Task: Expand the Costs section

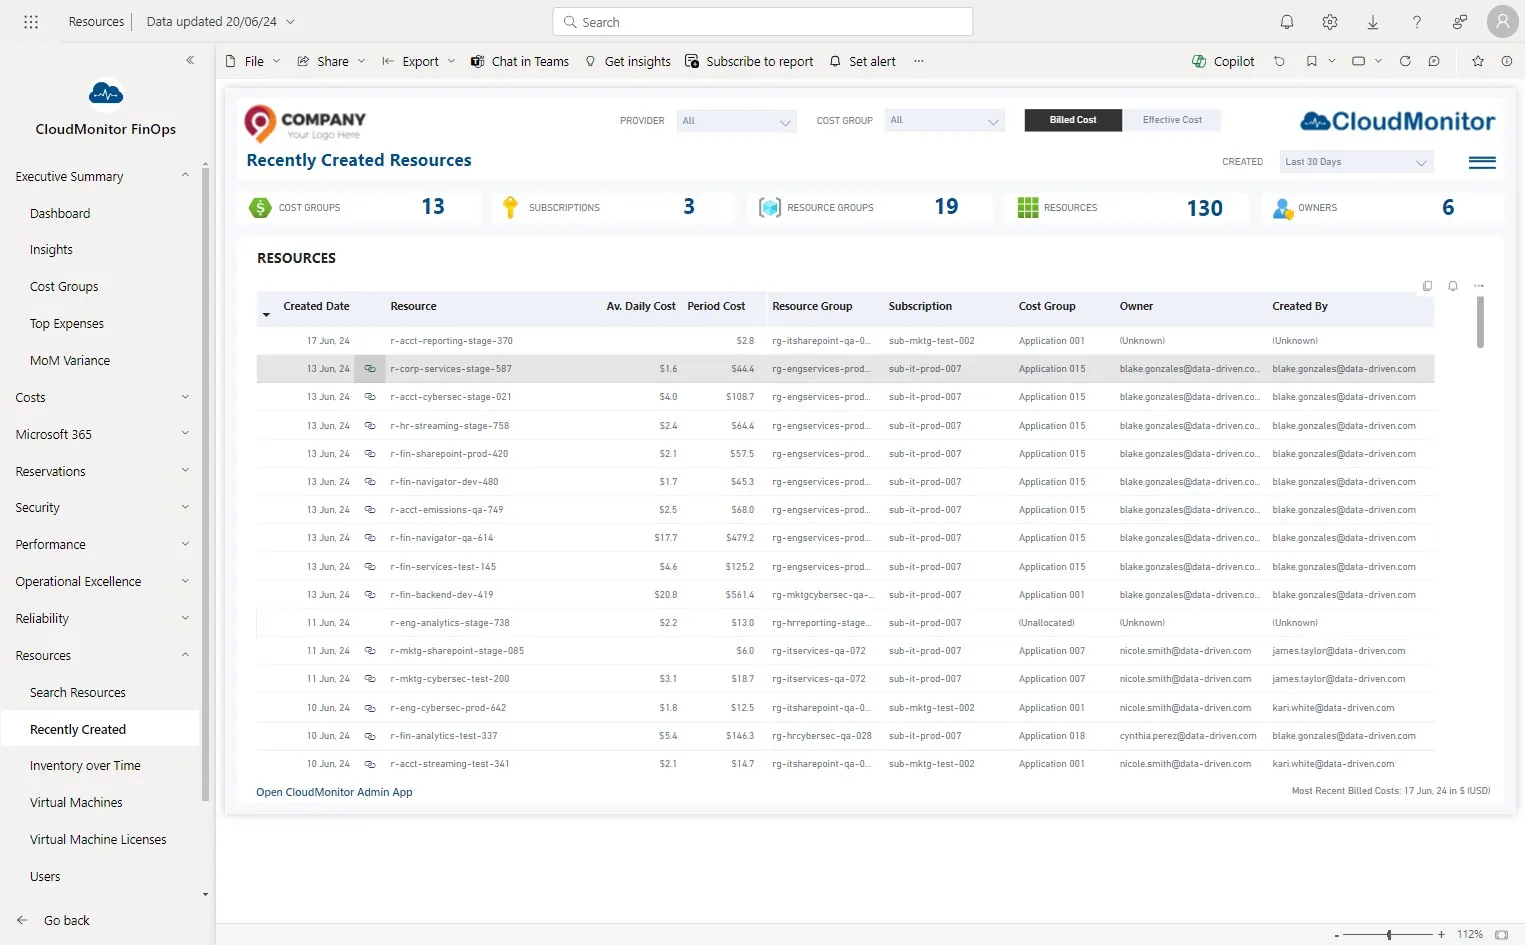Action: [185, 397]
